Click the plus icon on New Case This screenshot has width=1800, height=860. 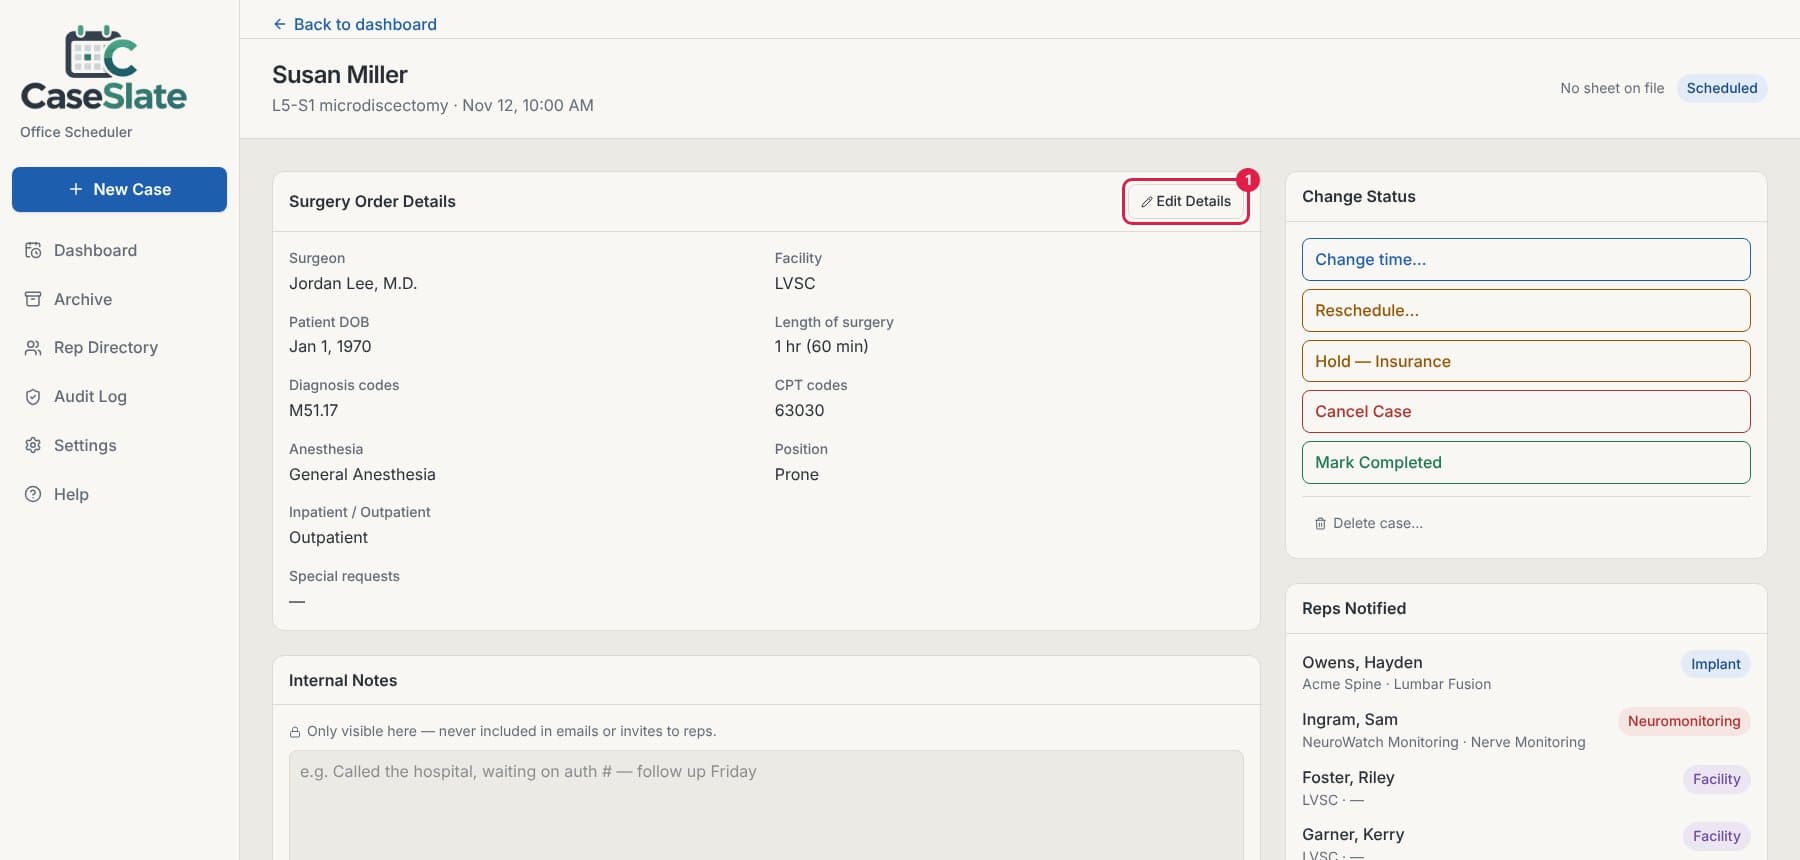pyautogui.click(x=76, y=189)
